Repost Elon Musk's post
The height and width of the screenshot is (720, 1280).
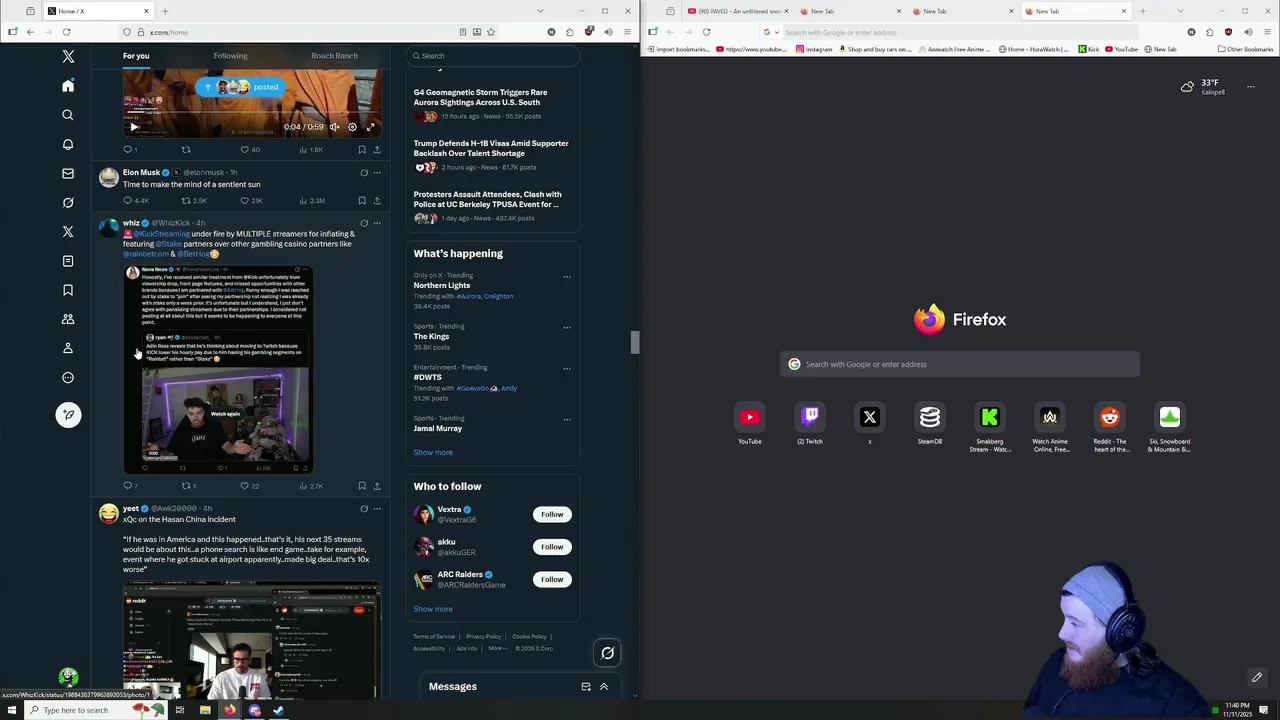point(193,200)
